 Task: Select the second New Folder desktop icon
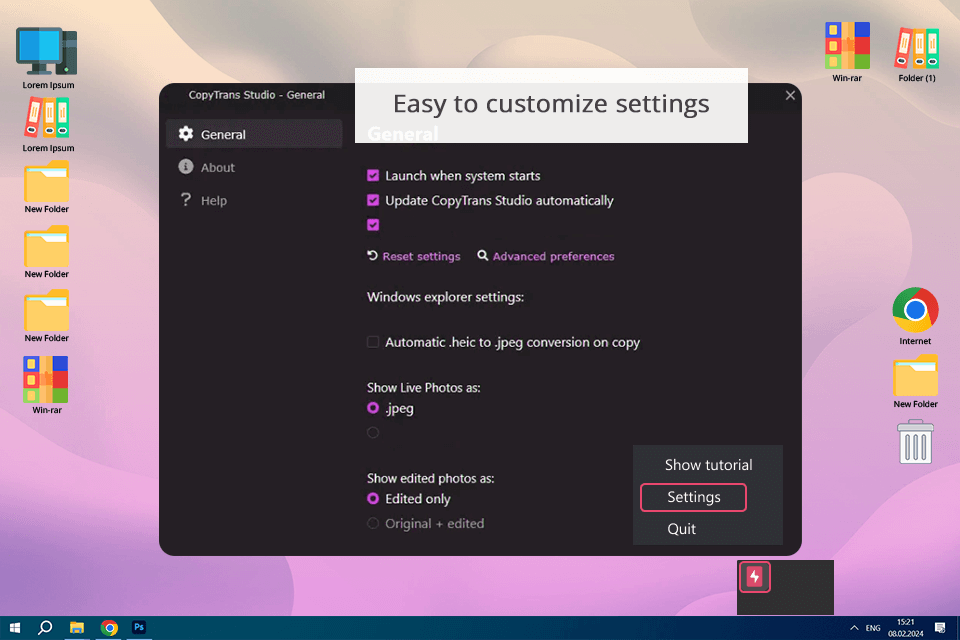[x=47, y=252]
